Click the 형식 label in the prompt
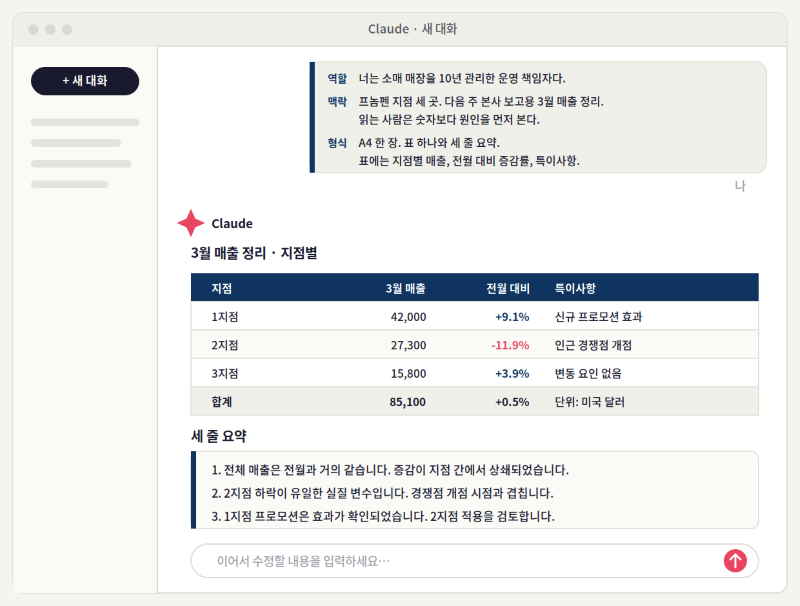800x606 pixels. (337, 143)
